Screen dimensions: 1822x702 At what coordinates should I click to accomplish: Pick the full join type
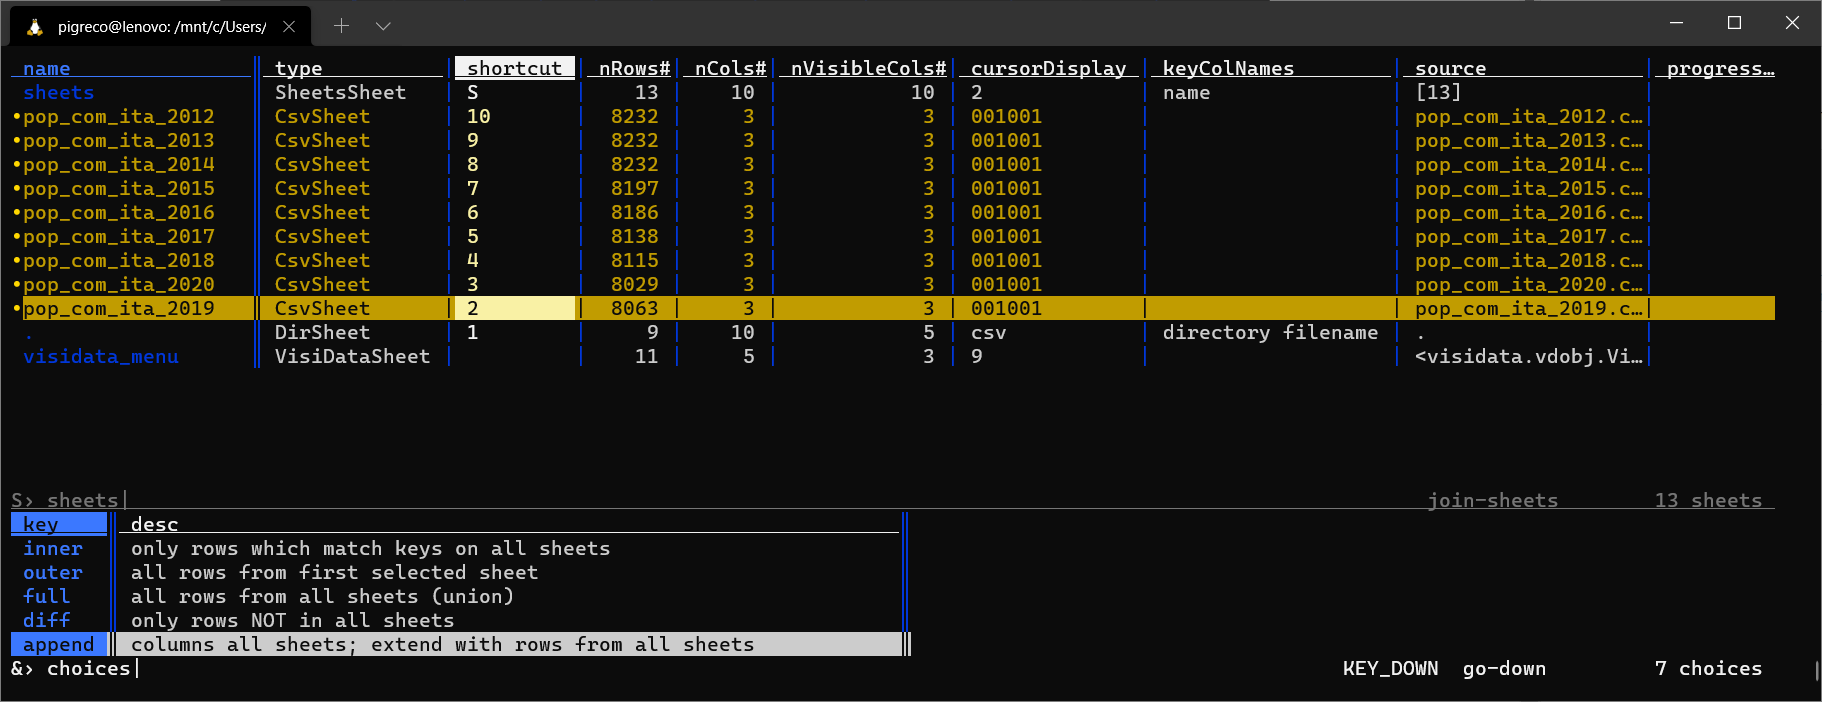(x=46, y=597)
